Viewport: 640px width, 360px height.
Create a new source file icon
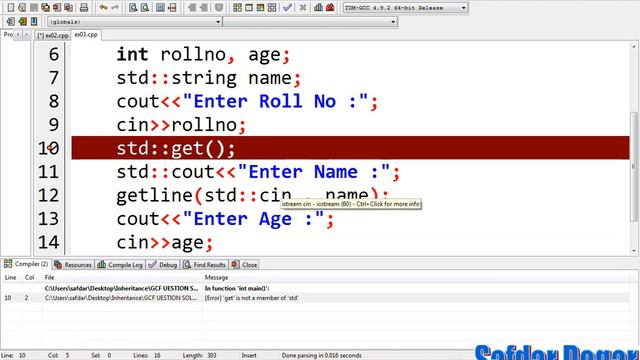[11, 7]
